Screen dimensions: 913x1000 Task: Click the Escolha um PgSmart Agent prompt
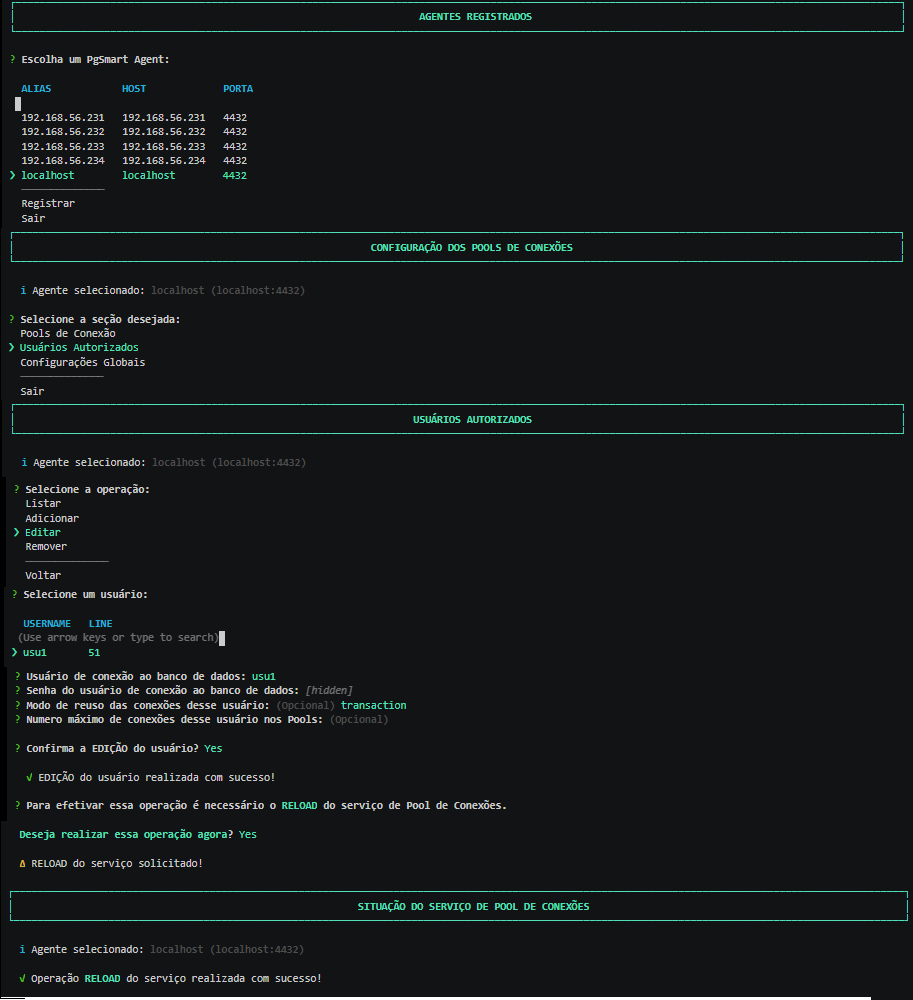click(x=96, y=59)
